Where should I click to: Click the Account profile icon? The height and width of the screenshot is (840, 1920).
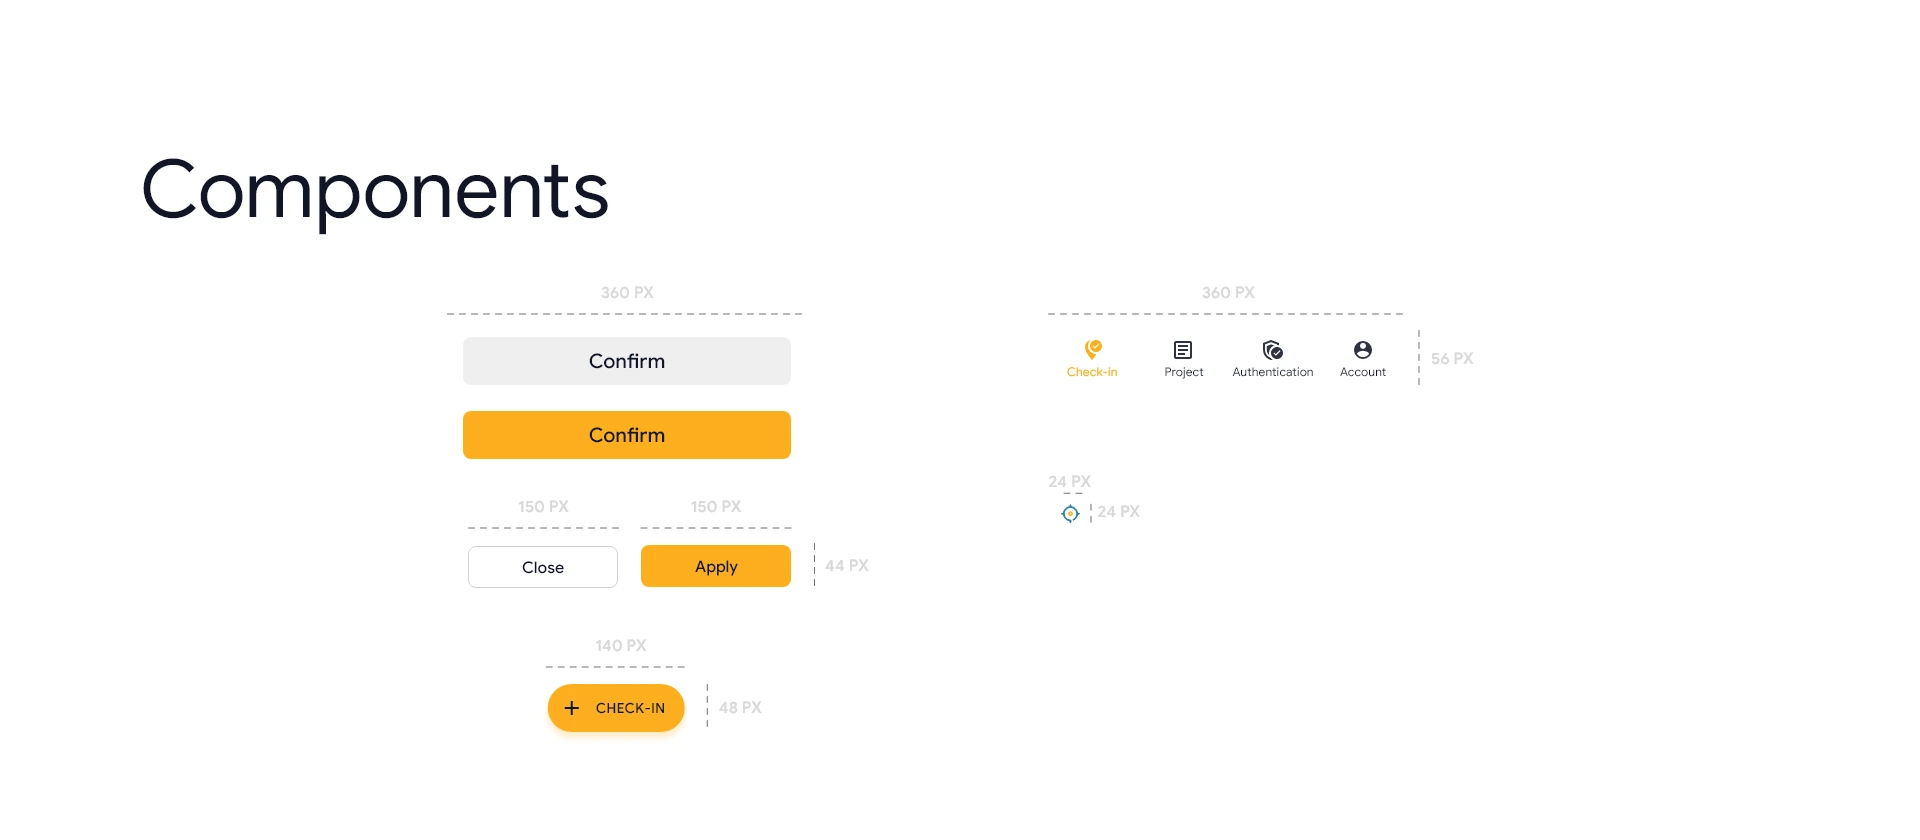point(1363,350)
